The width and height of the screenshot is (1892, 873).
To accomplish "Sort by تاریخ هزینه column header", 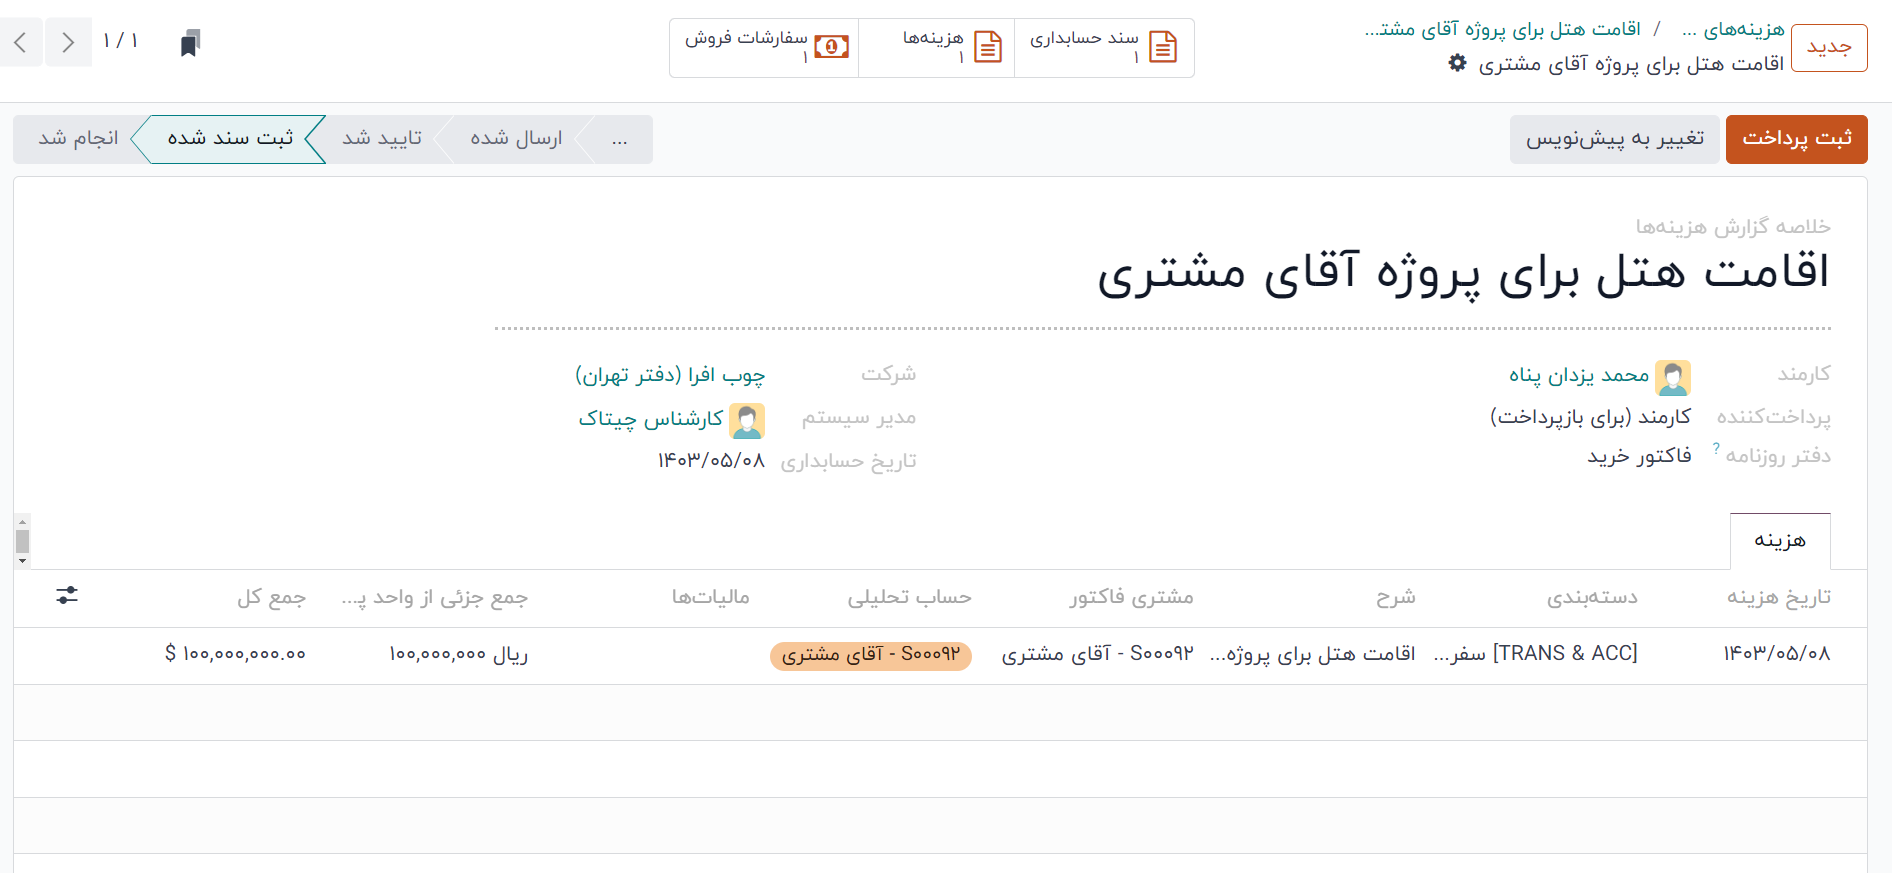I will 1779,598.
